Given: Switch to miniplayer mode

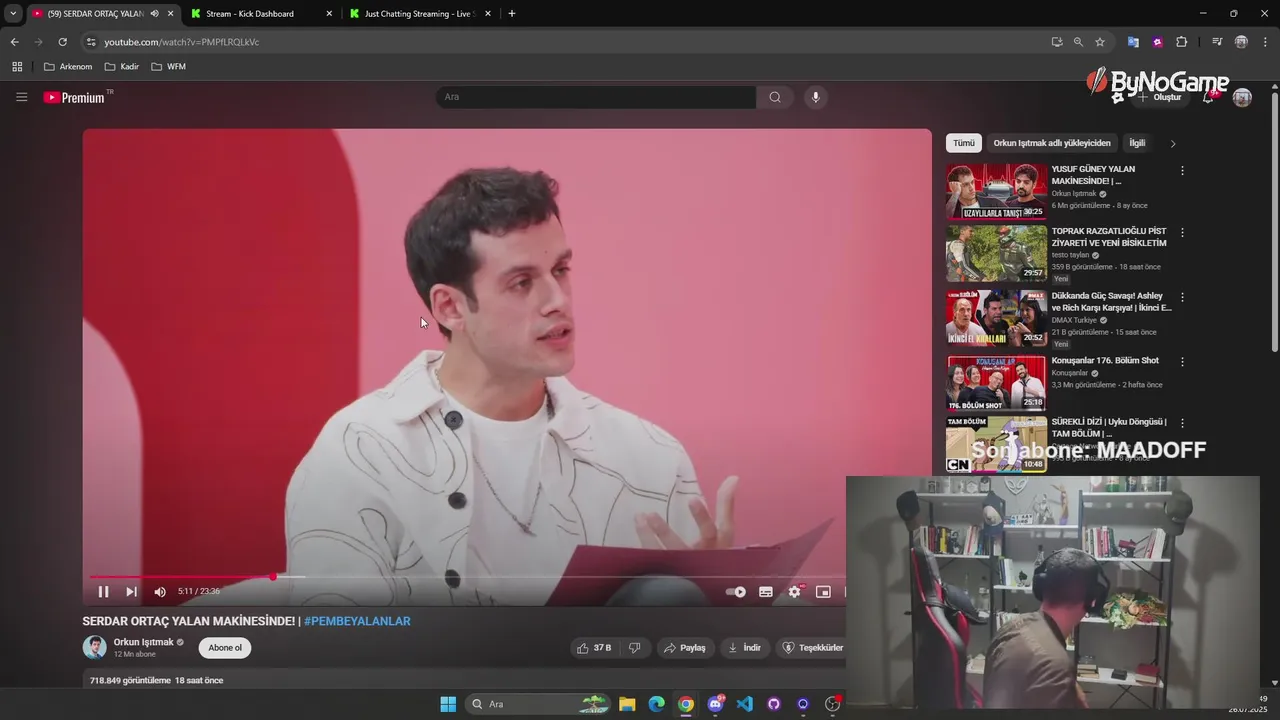Looking at the screenshot, I should pyautogui.click(x=823, y=592).
